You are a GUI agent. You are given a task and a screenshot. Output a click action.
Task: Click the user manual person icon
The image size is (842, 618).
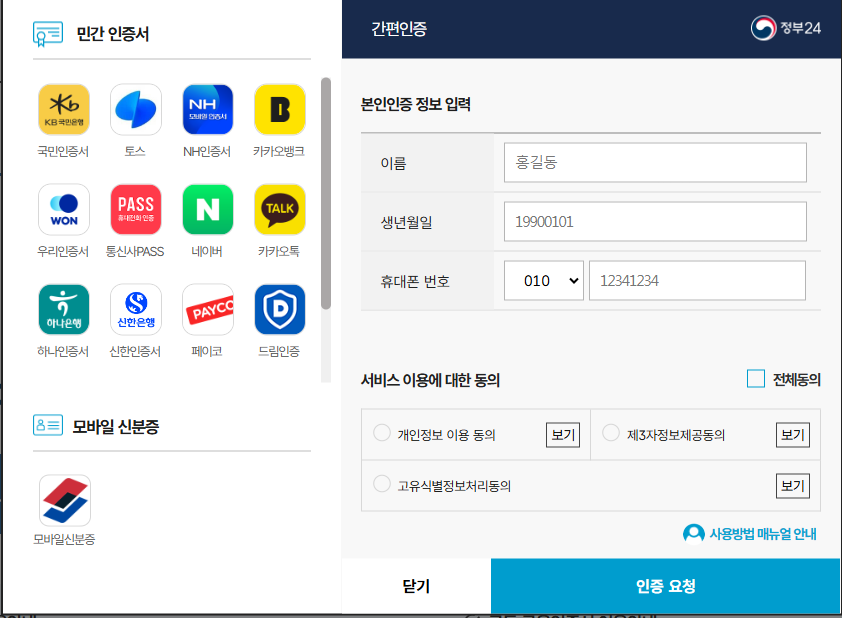click(693, 534)
